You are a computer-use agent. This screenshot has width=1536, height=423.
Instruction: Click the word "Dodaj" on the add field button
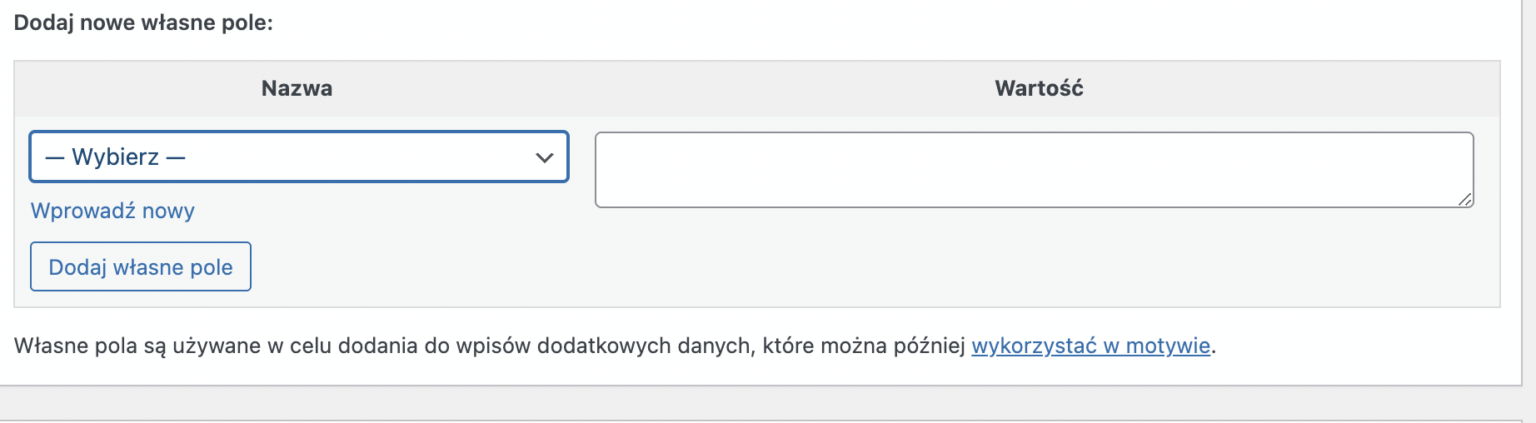[73, 267]
